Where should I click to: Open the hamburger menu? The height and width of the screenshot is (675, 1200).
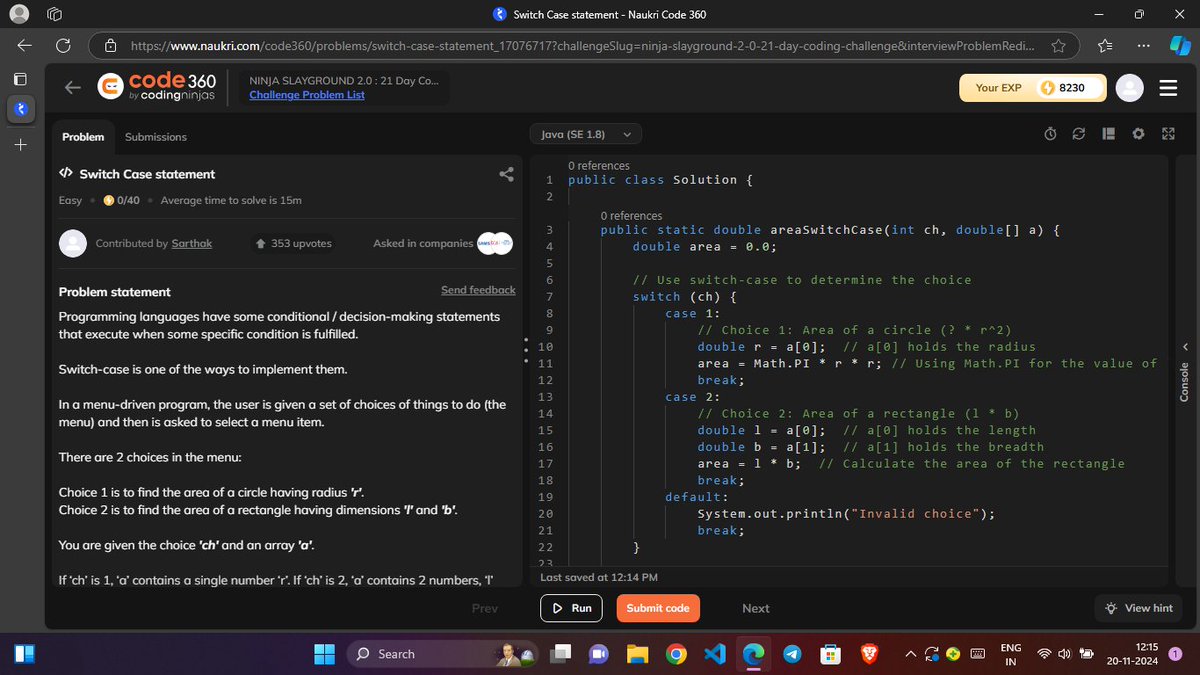1168,88
